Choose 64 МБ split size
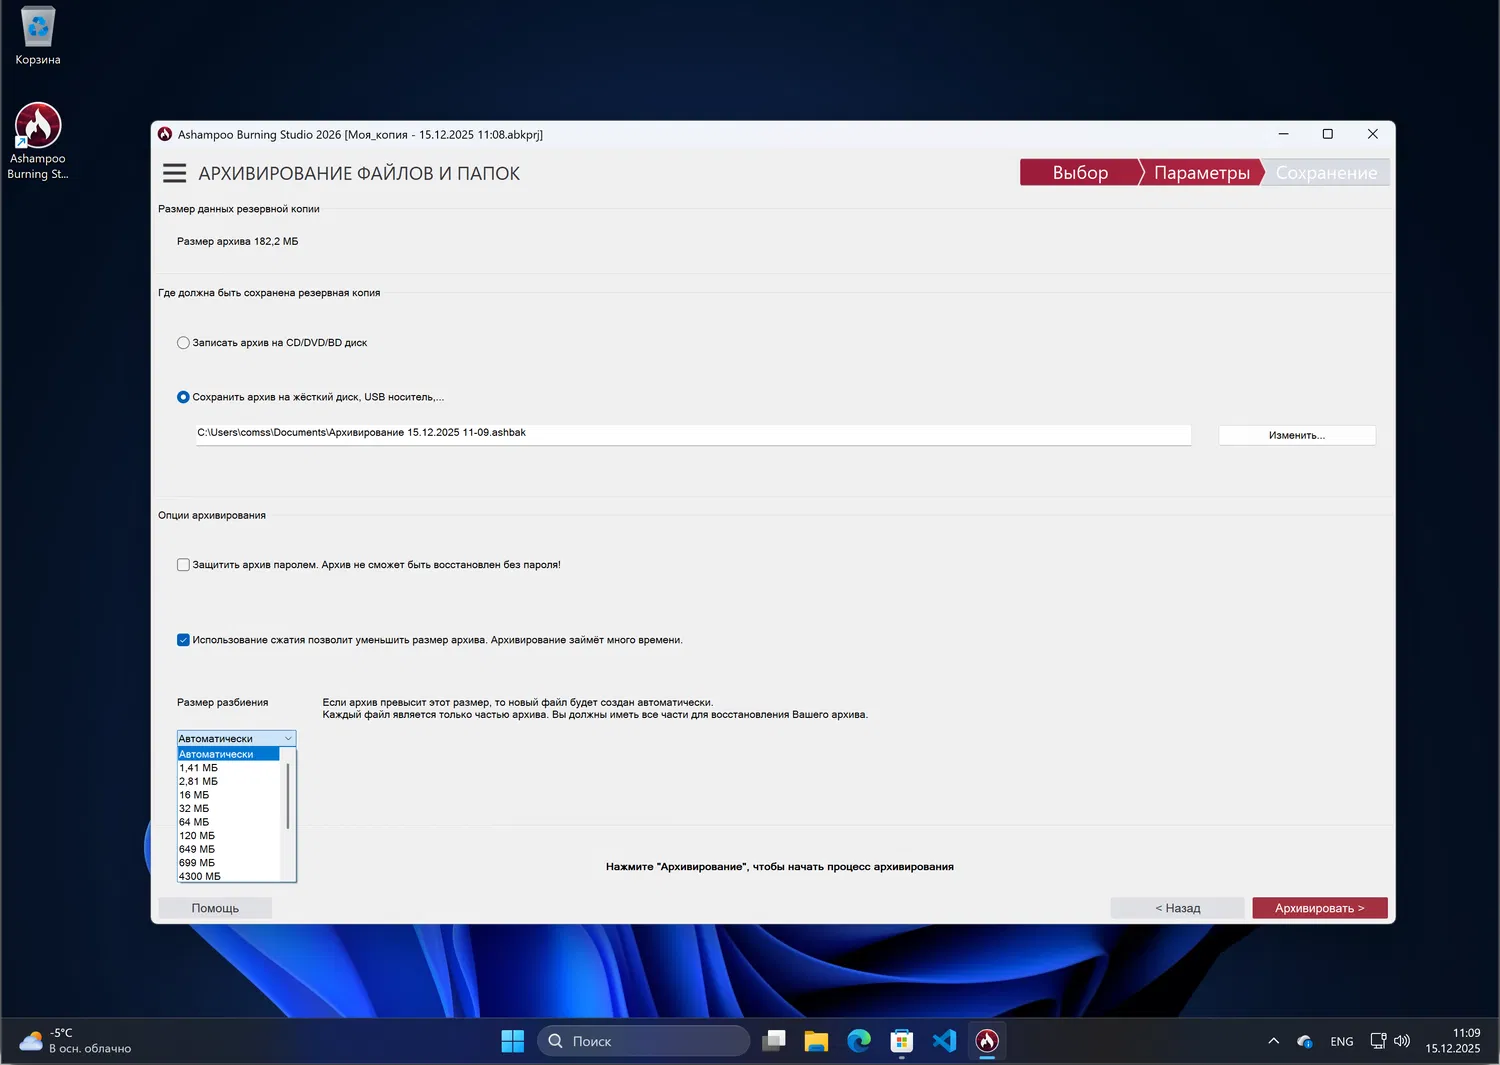Image resolution: width=1500 pixels, height=1065 pixels. pyautogui.click(x=228, y=822)
